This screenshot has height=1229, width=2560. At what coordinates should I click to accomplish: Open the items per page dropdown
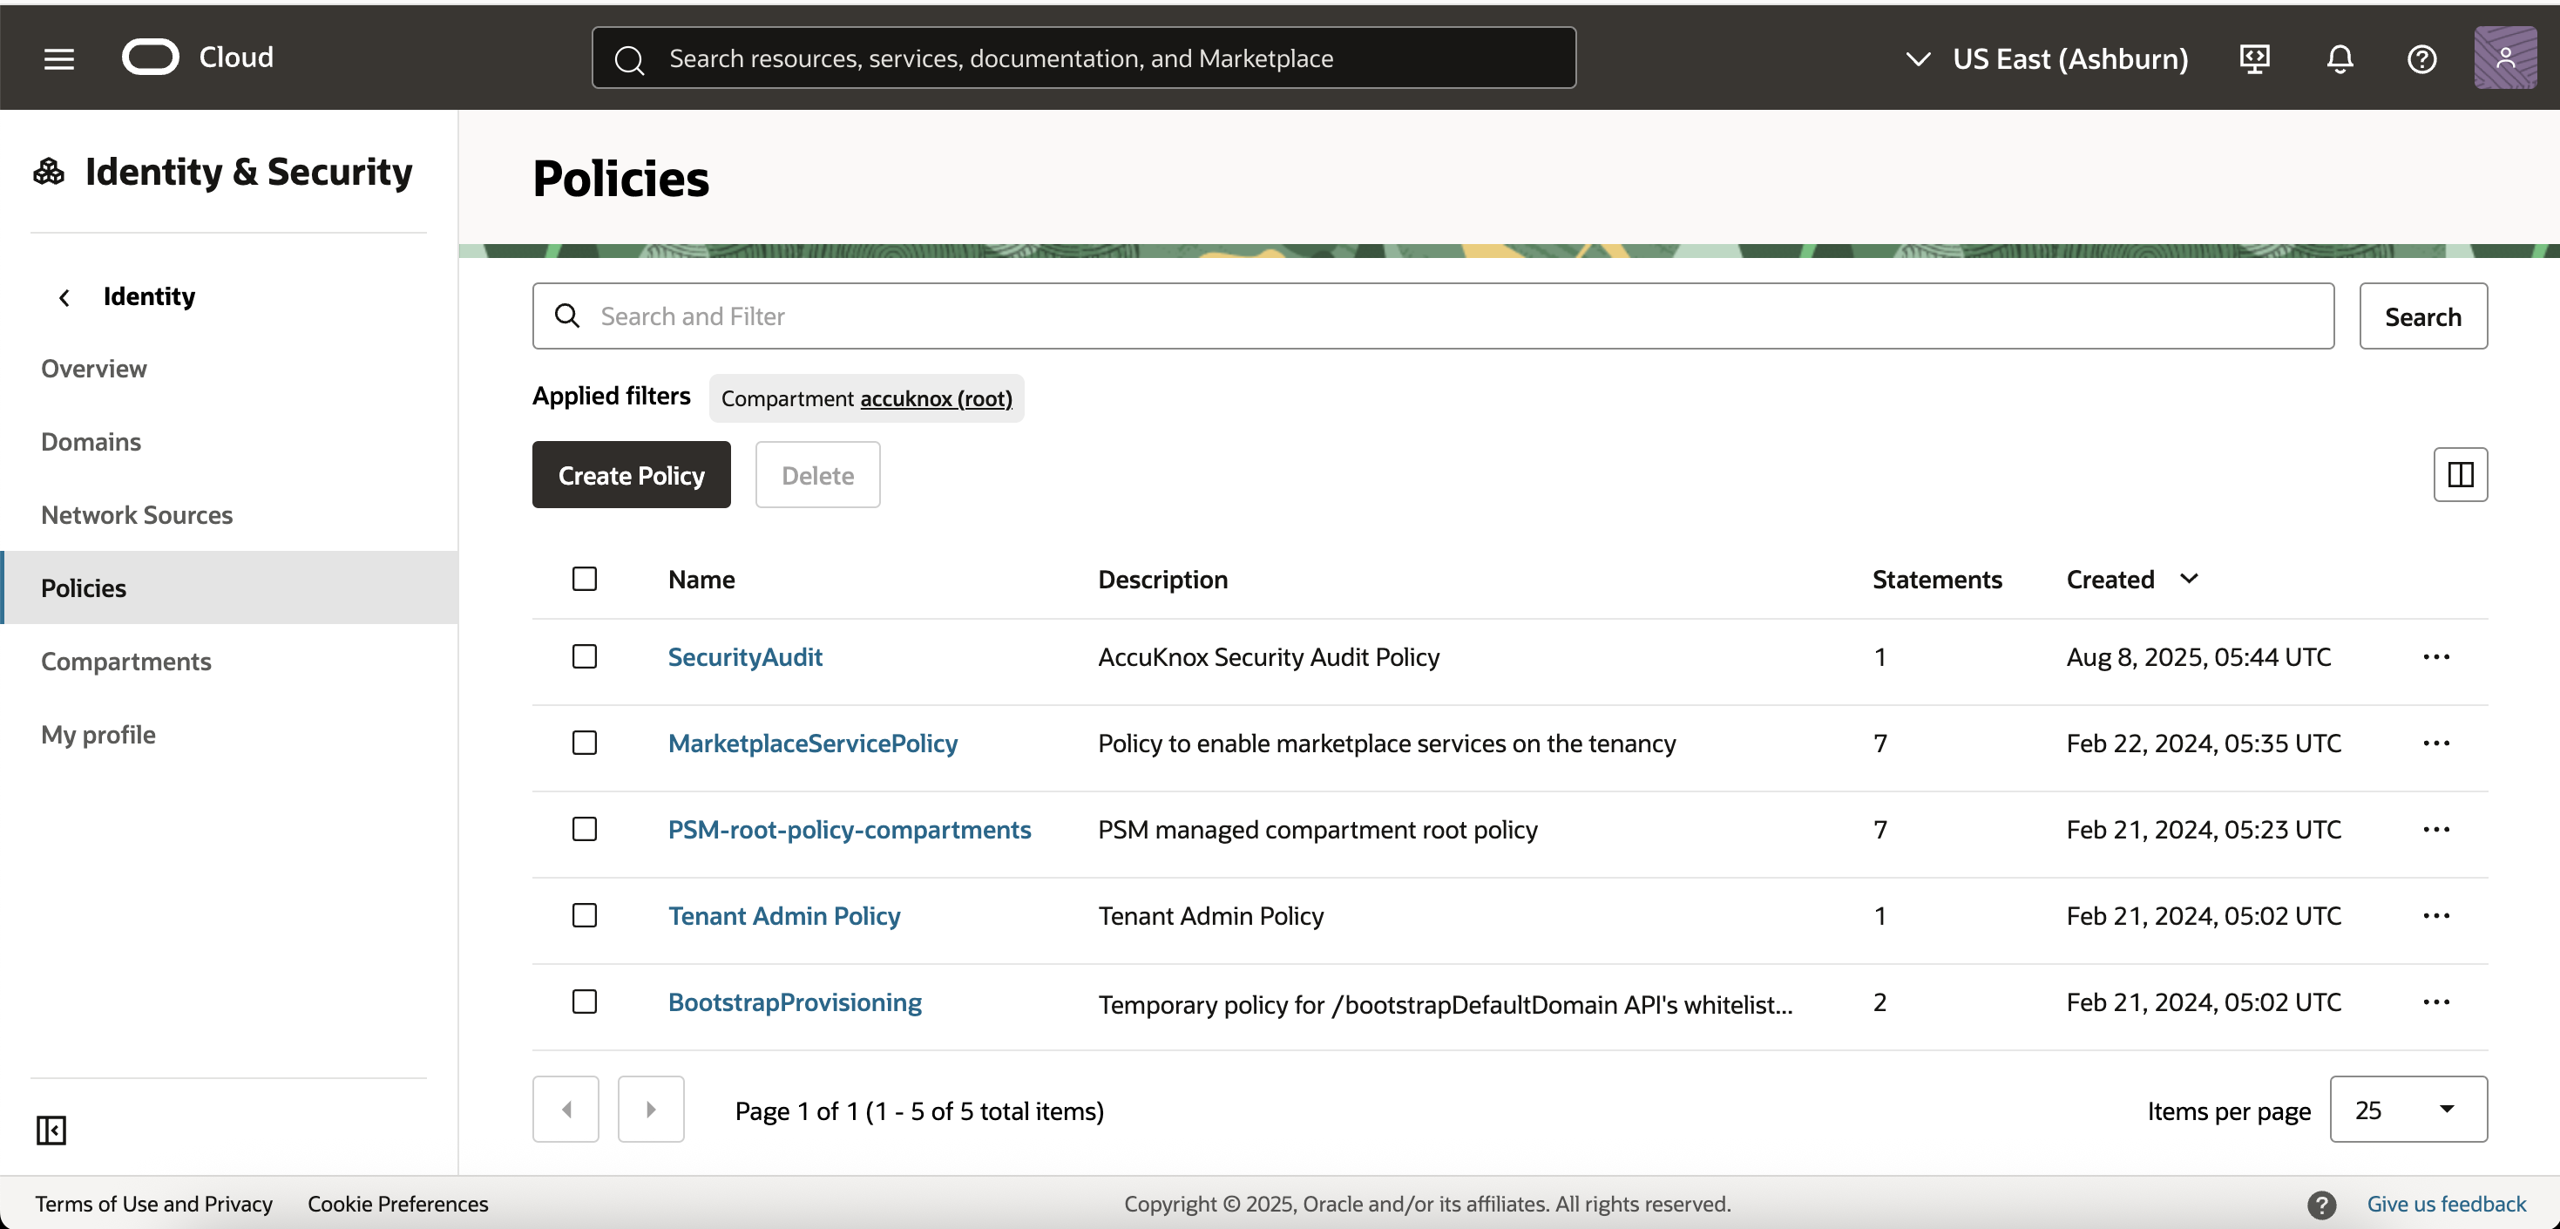(x=2407, y=1109)
